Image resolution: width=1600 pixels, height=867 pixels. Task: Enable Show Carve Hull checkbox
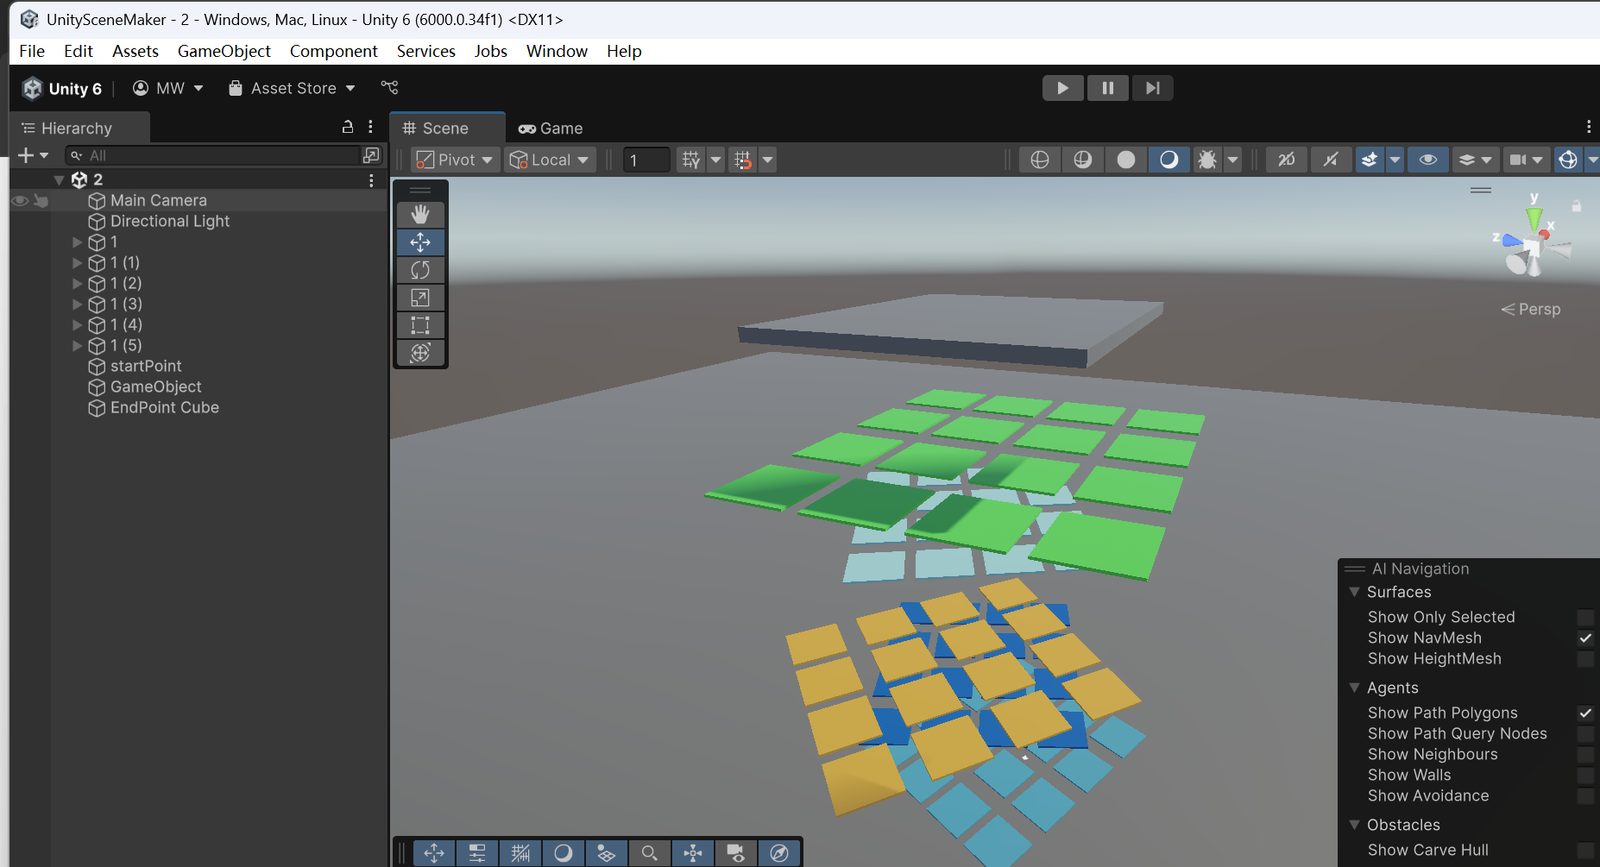1585,850
